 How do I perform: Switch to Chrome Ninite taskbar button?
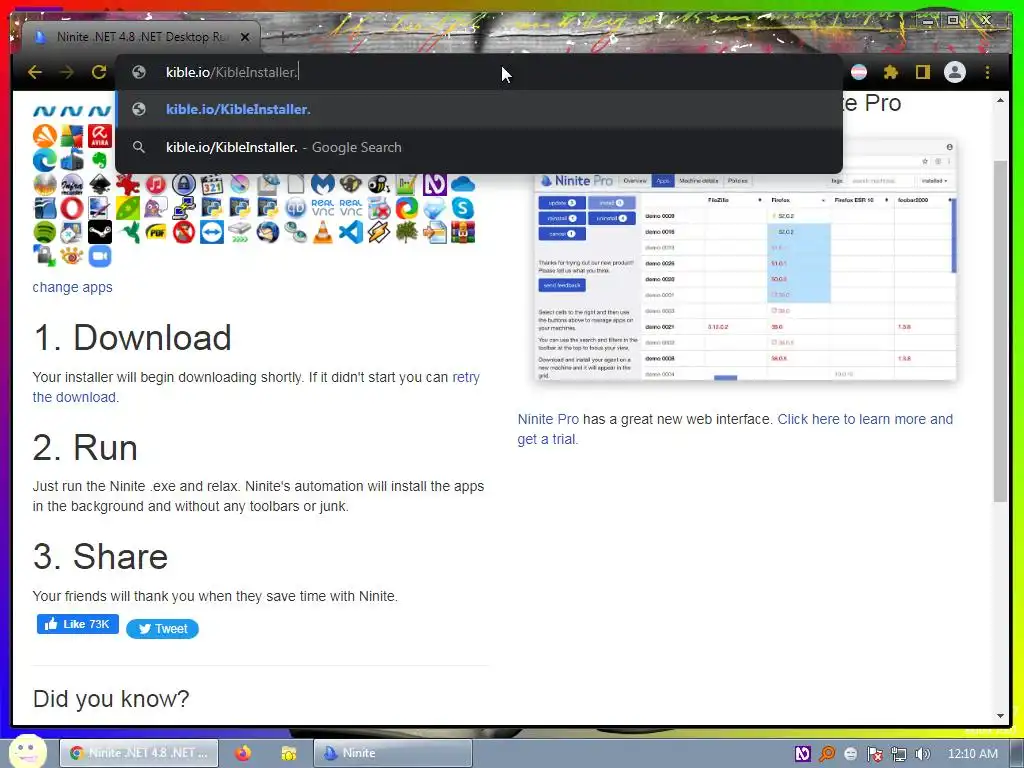138,753
